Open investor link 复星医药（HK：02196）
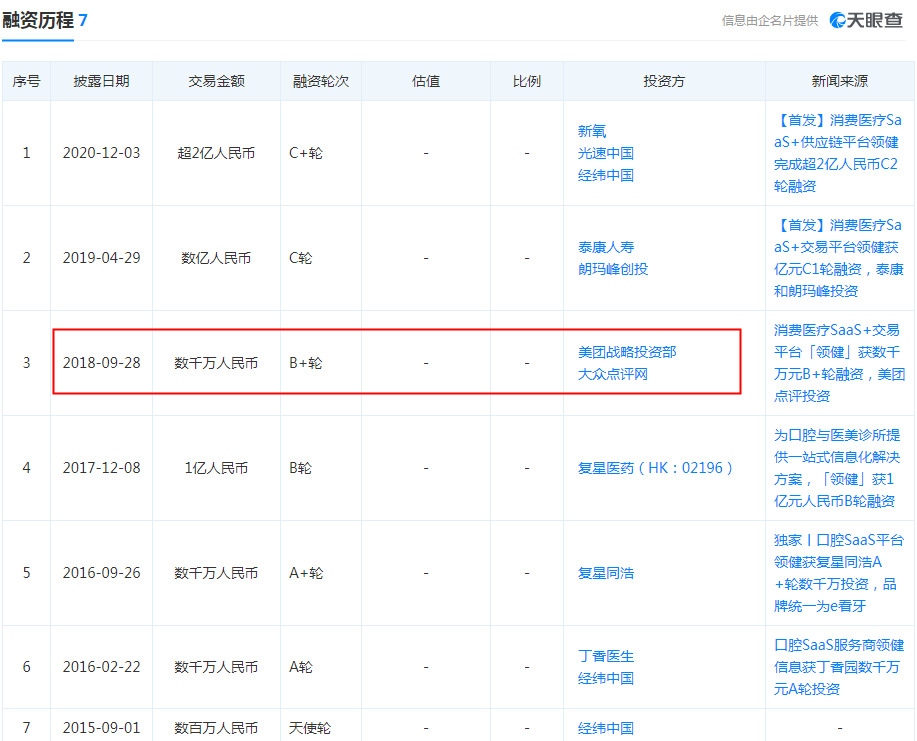The width and height of the screenshot is (917, 741). pyautogui.click(x=655, y=468)
